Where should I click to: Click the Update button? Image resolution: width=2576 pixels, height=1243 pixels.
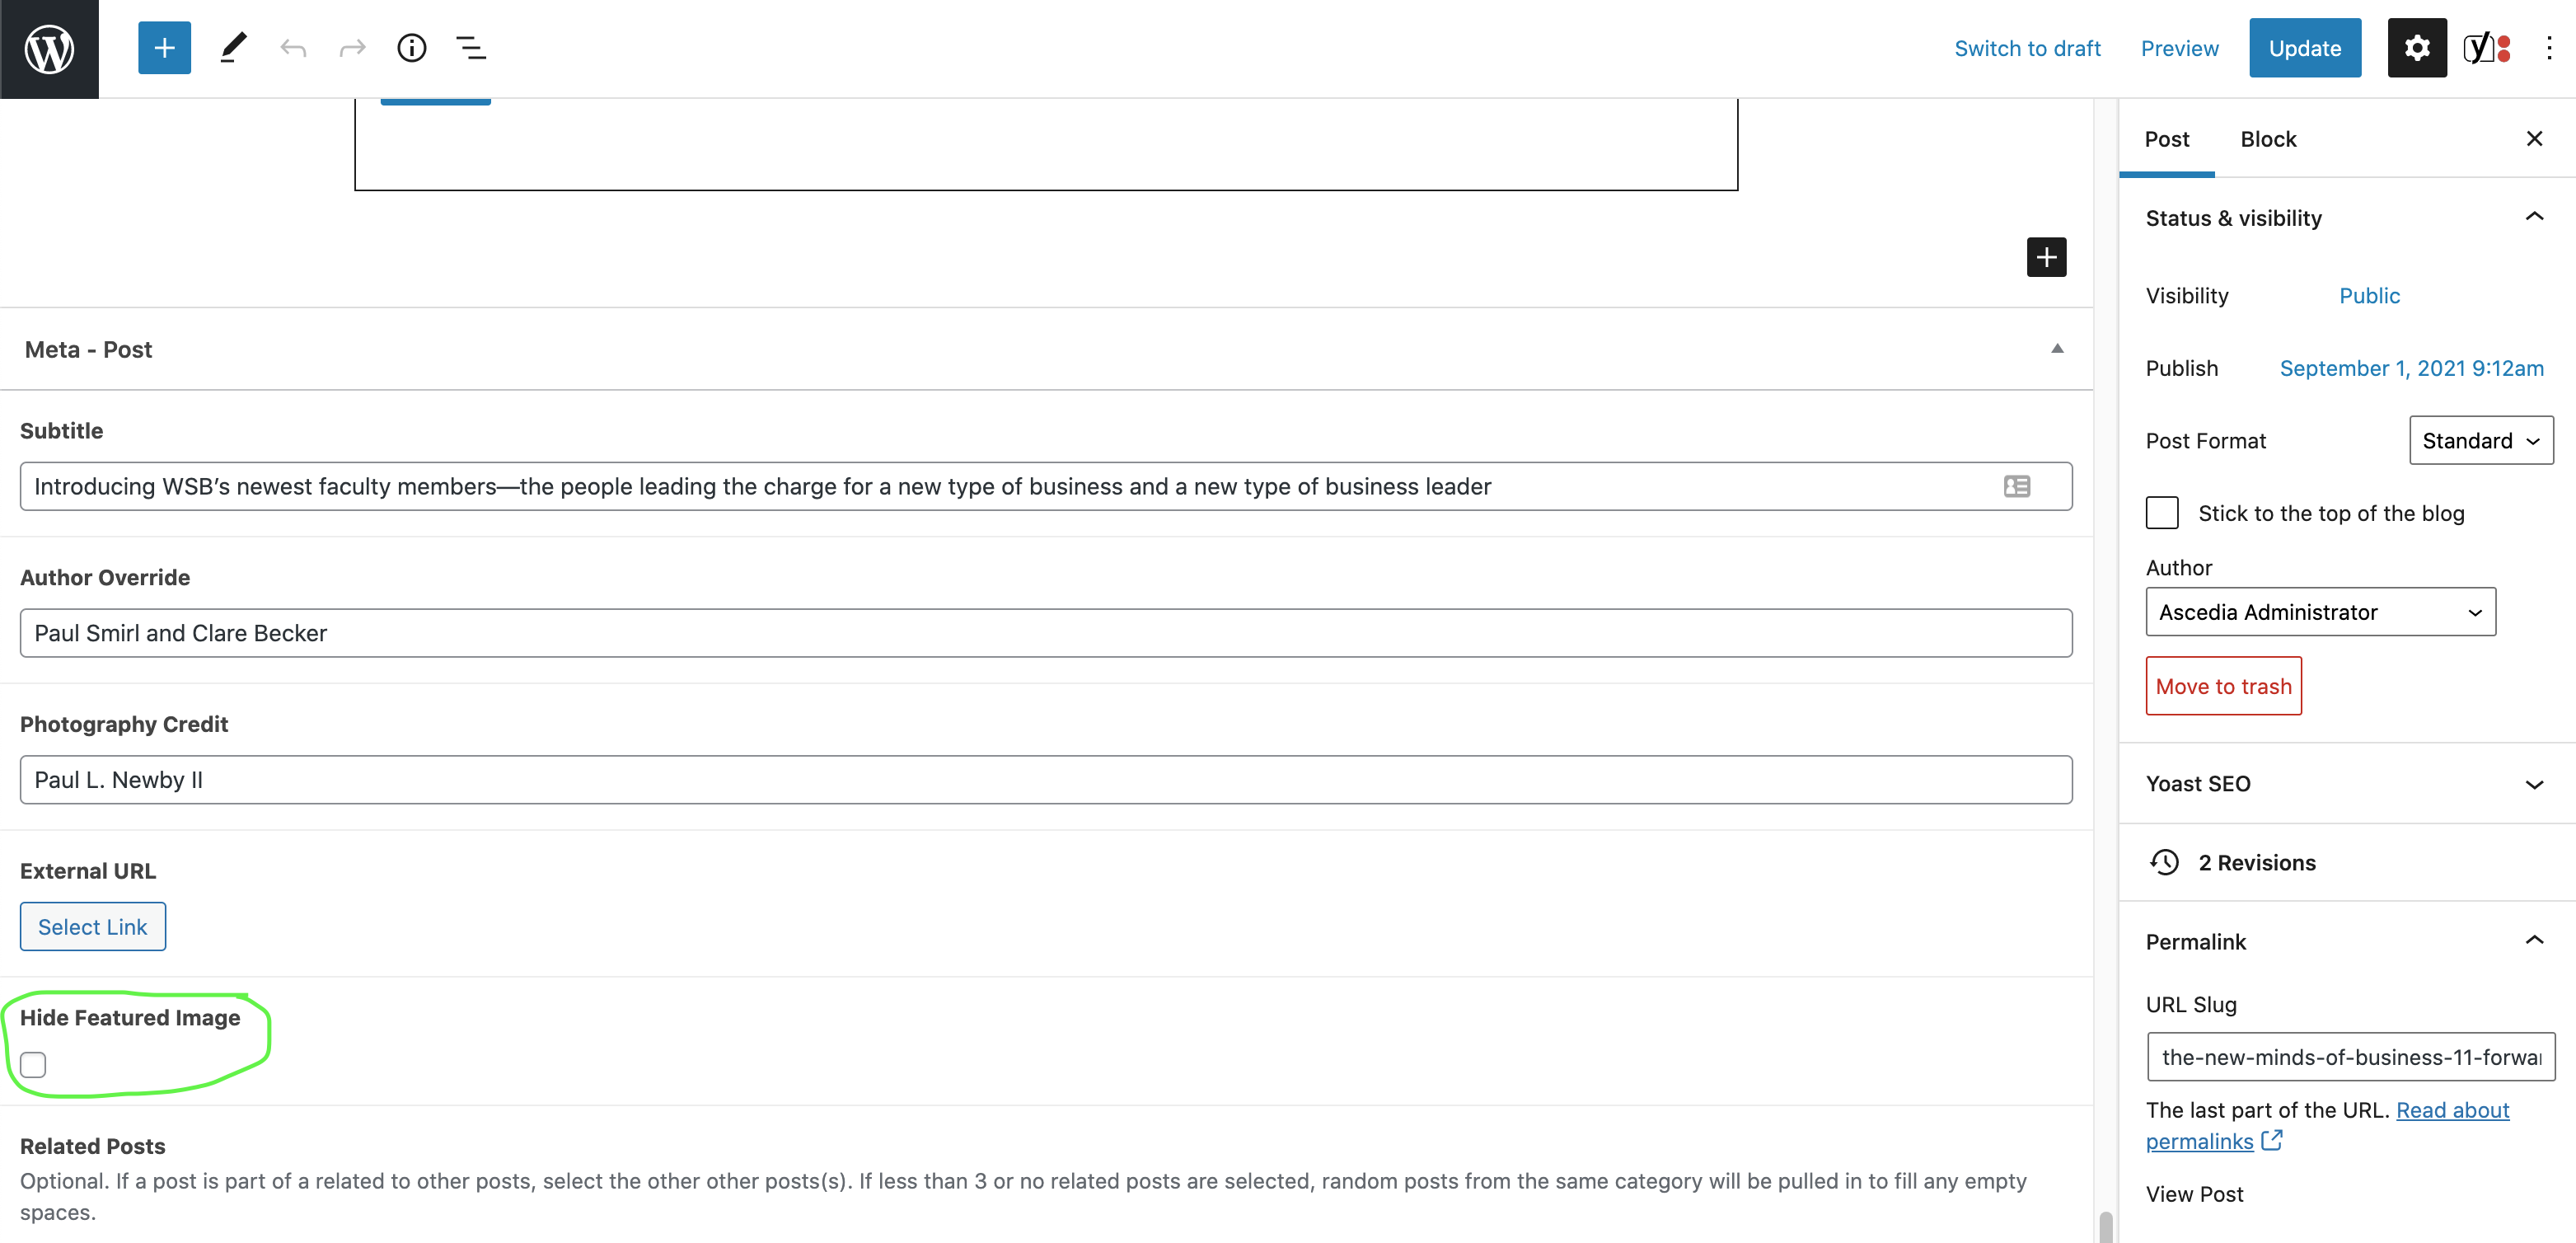[2304, 48]
